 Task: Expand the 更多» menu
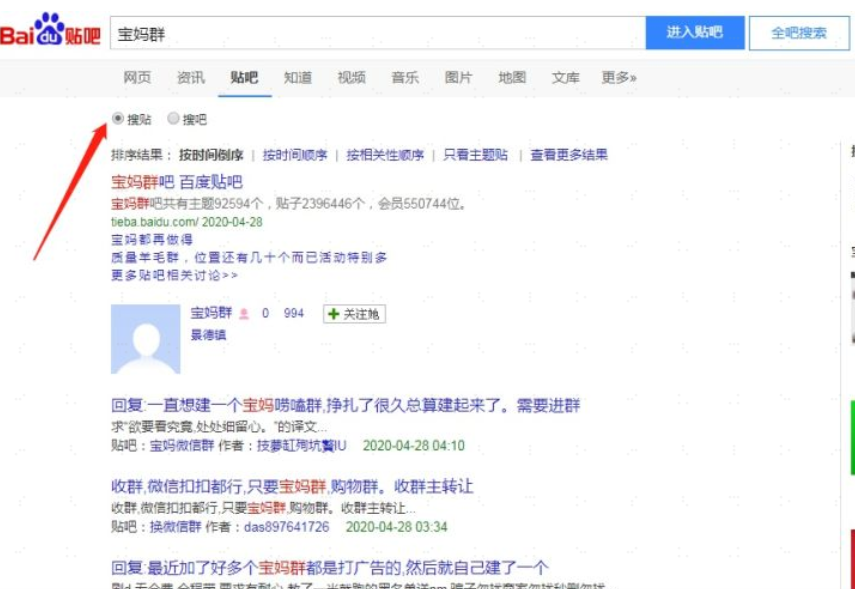[x=619, y=77]
